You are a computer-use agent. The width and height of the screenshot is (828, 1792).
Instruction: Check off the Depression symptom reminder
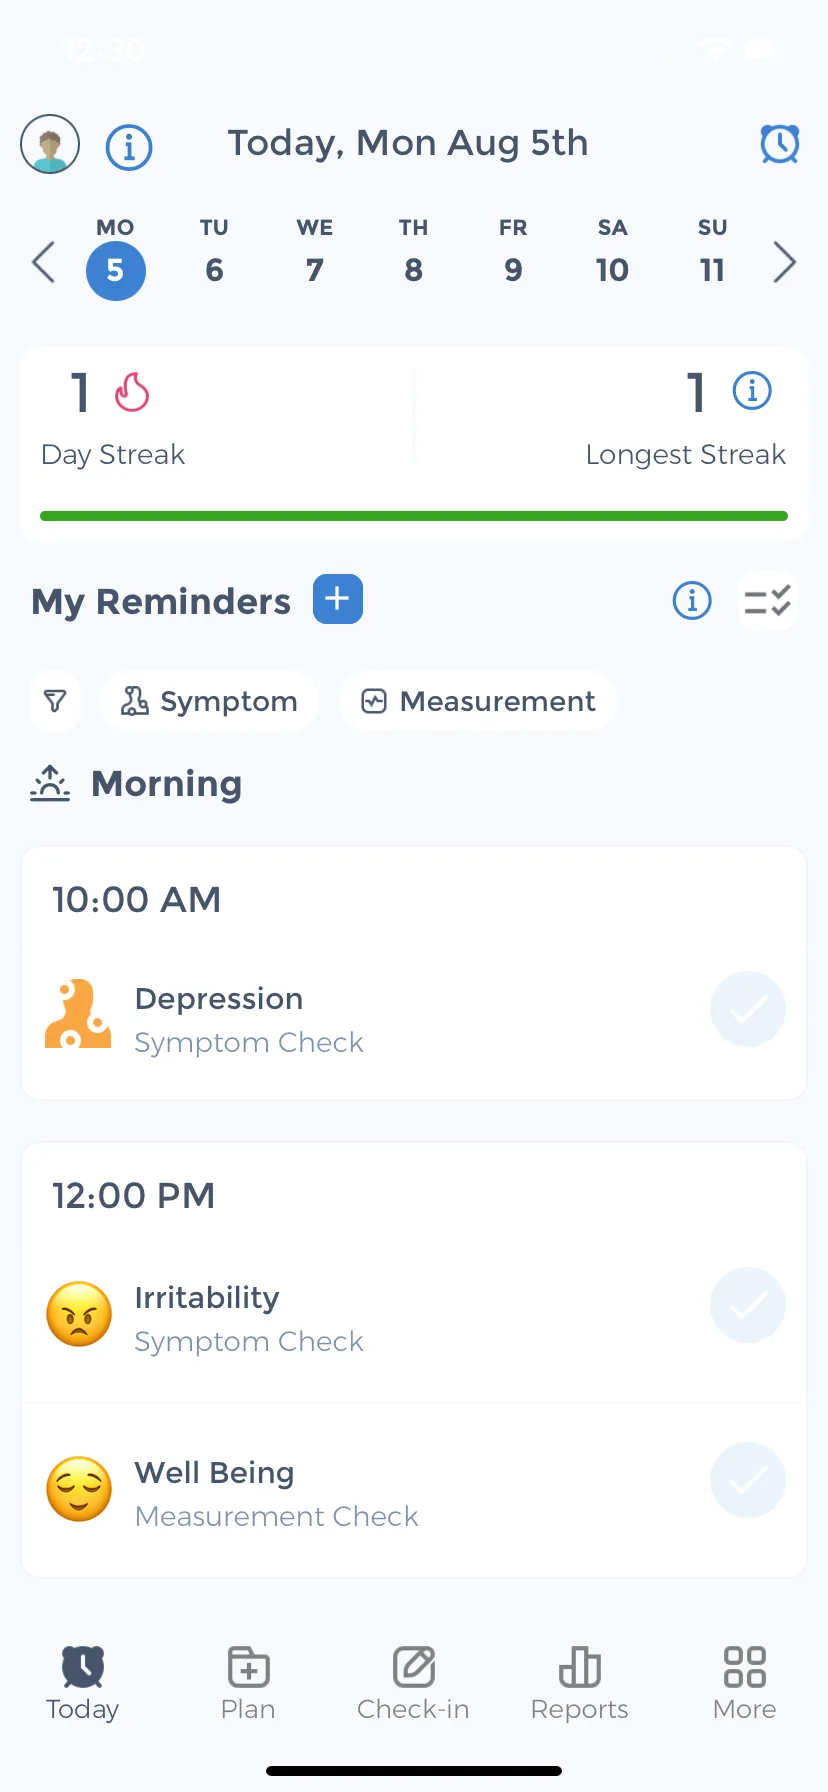tap(748, 1009)
